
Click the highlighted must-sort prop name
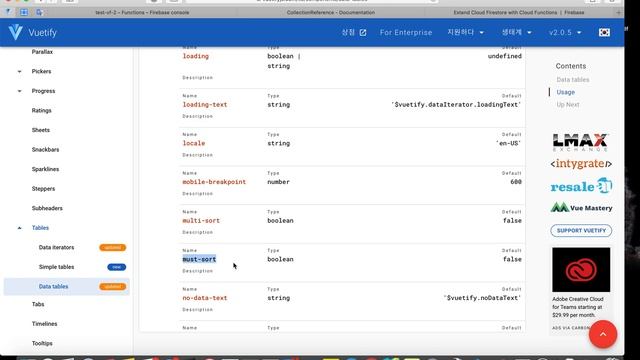(x=199, y=259)
